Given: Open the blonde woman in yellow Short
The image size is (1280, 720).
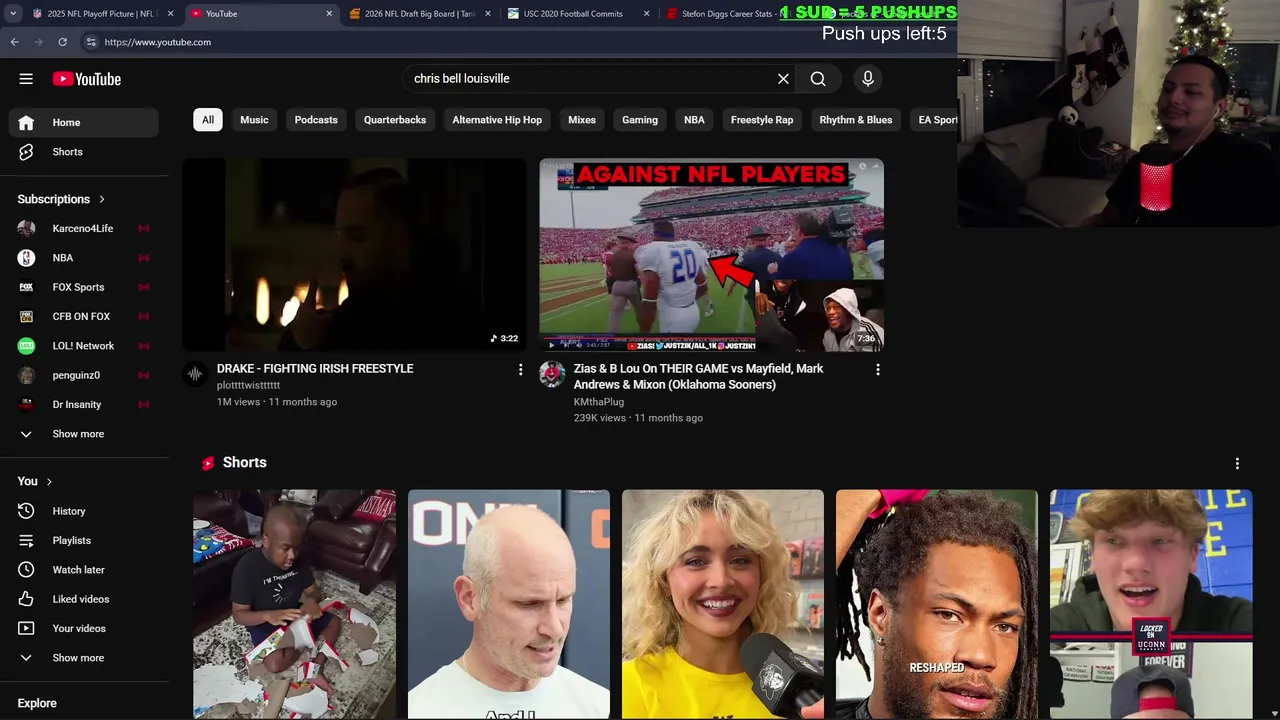Looking at the screenshot, I should point(723,604).
